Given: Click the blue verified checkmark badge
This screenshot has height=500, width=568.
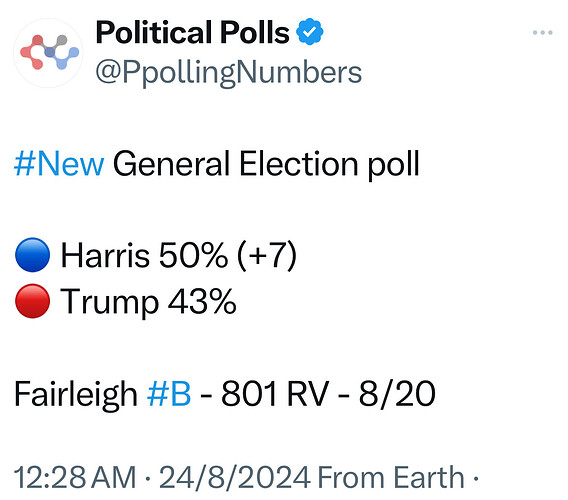Looking at the screenshot, I should click(x=309, y=32).
